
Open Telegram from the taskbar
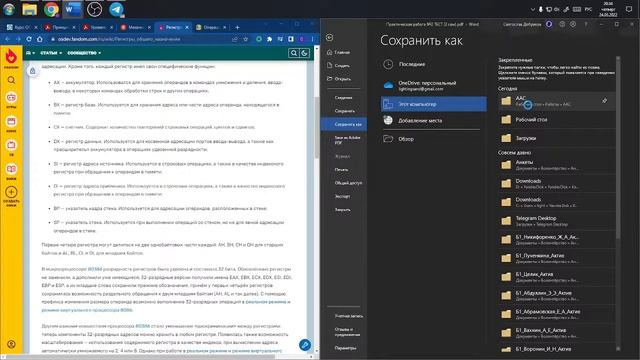click(116, 9)
